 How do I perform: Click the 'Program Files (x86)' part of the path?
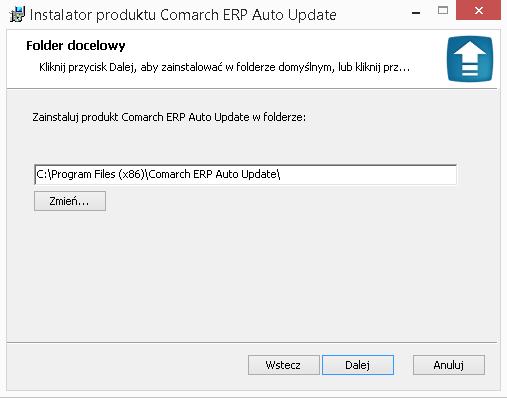[98, 174]
